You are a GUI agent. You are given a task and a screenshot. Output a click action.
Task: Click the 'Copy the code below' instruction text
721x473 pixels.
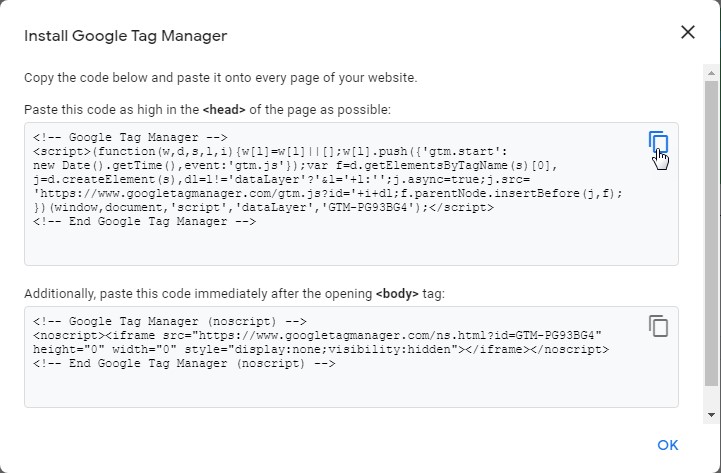coord(221,77)
